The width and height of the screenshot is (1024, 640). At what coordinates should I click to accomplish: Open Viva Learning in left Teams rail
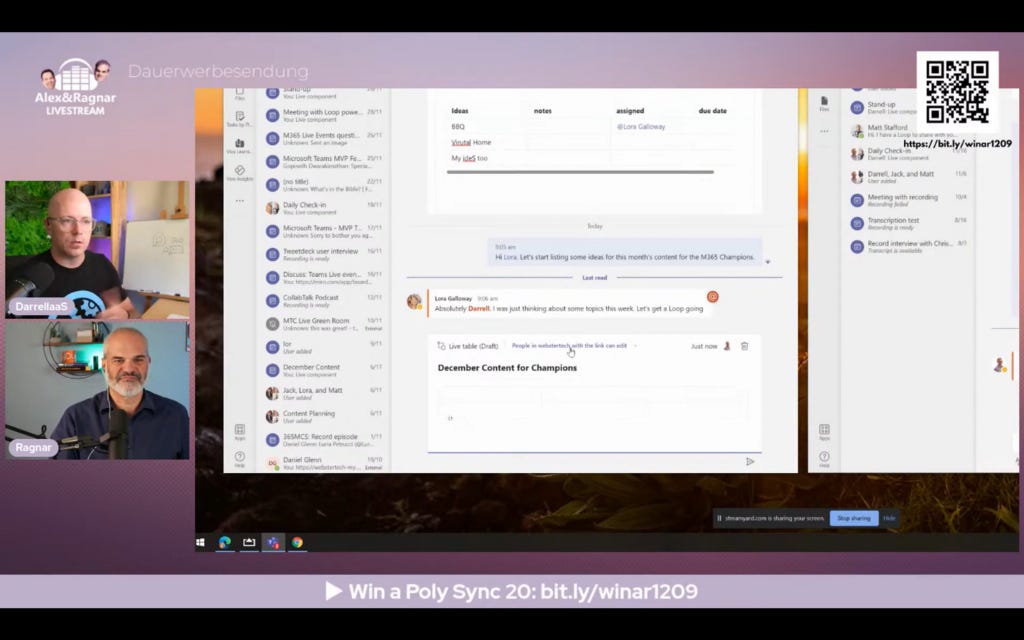click(x=240, y=146)
